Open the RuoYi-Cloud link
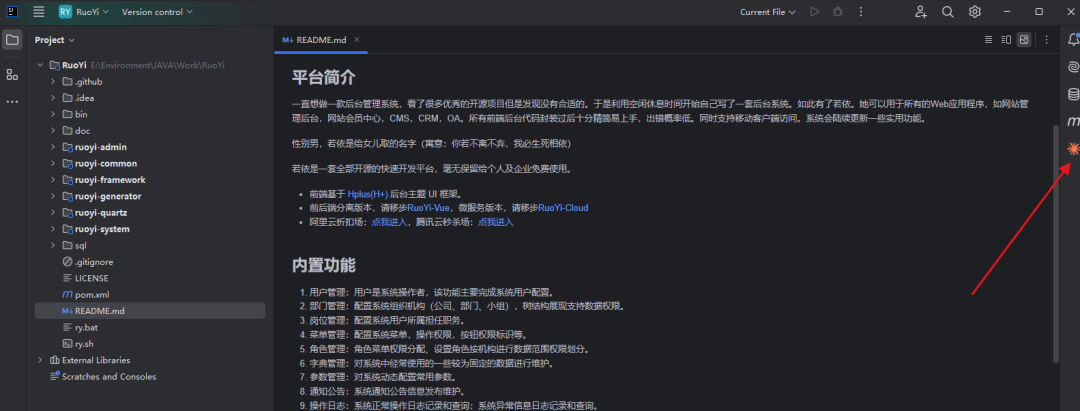The height and width of the screenshot is (411, 1080). 563,207
